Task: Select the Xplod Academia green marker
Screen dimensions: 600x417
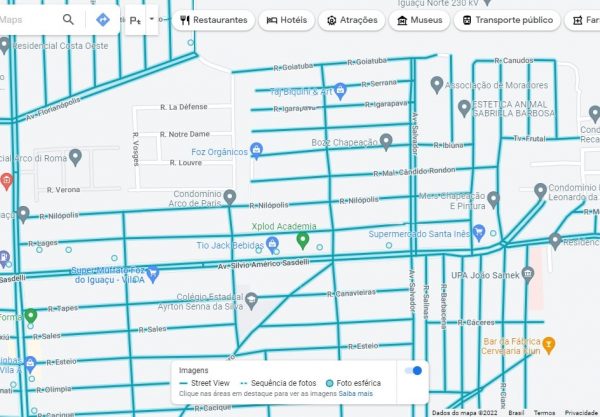Action: point(303,240)
